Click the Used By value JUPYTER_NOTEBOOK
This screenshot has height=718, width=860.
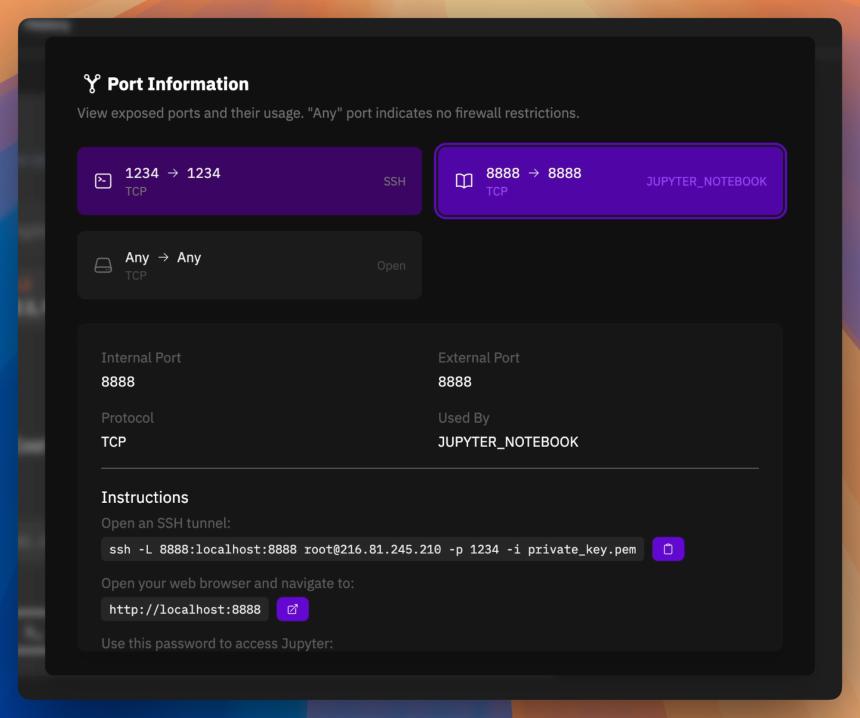pos(508,442)
